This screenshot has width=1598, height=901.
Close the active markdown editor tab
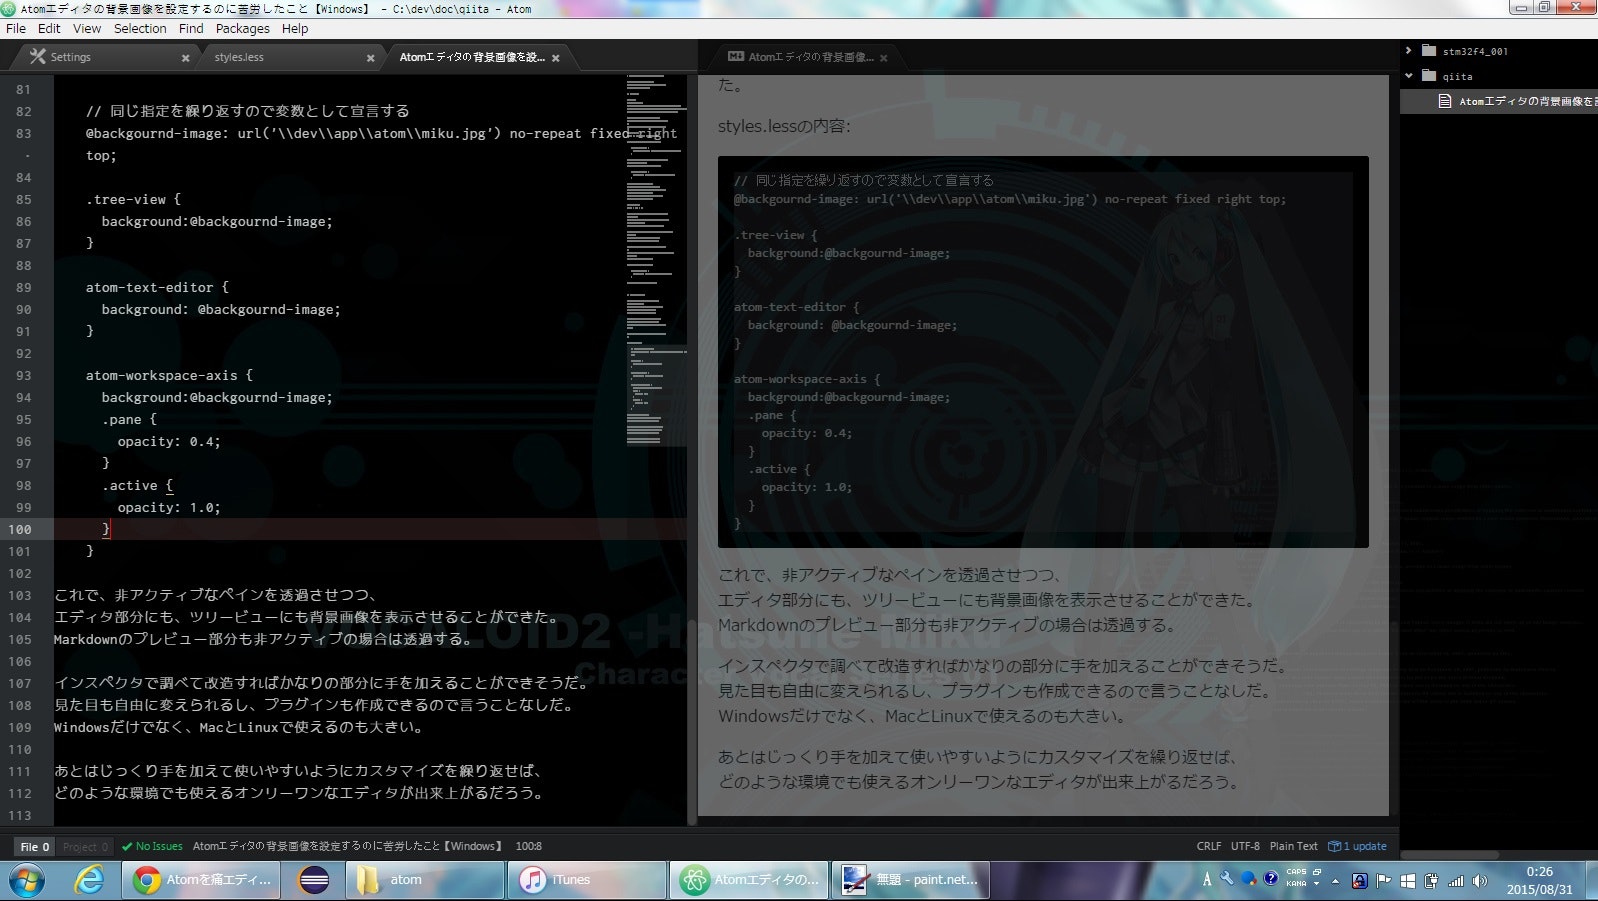click(555, 58)
